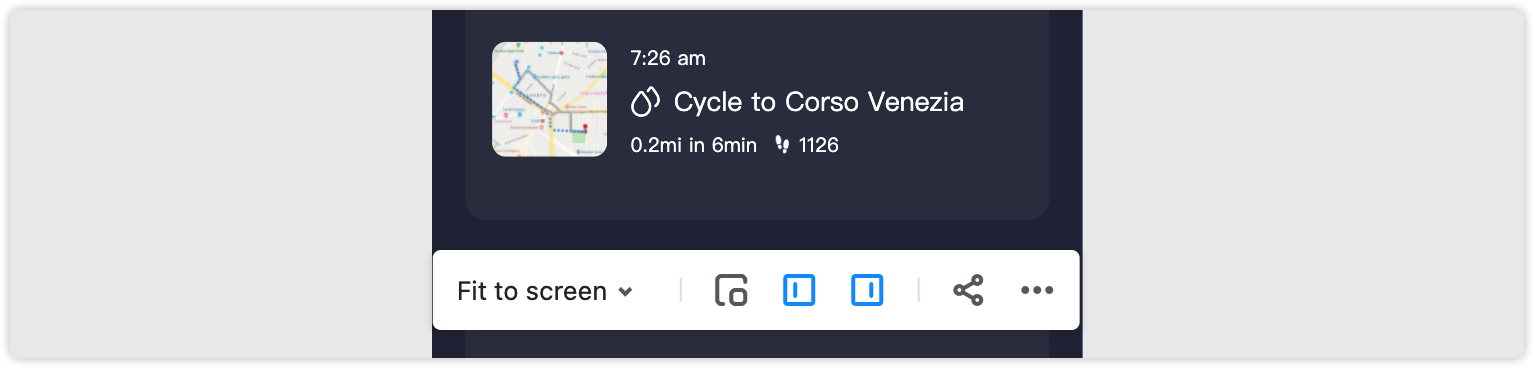This screenshot has height=368, width=1534.
Task: Toggle the minimap overview icon
Action: click(x=731, y=291)
